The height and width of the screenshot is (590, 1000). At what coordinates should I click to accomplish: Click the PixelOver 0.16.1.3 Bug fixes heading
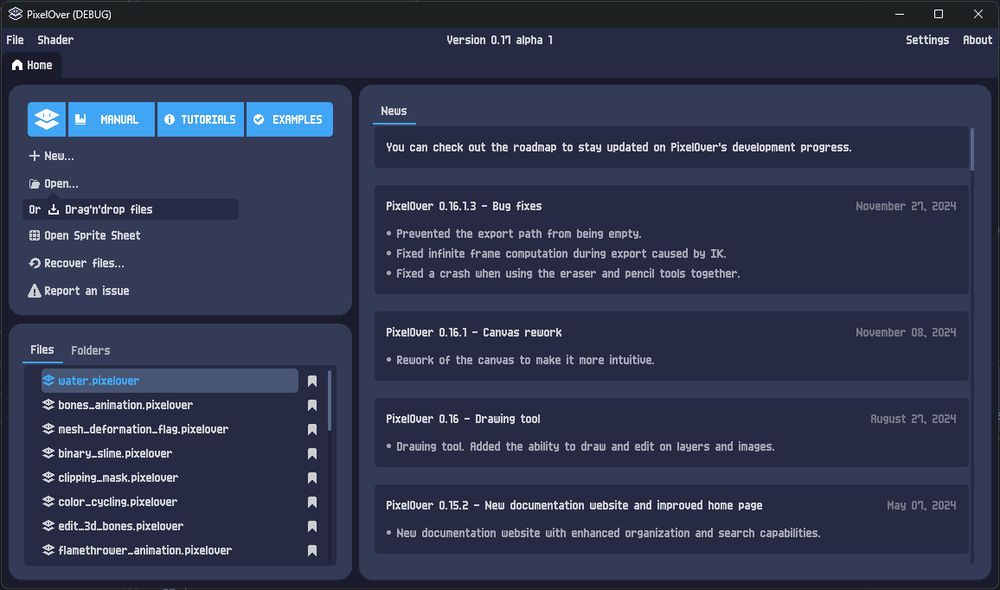pyautogui.click(x=464, y=206)
